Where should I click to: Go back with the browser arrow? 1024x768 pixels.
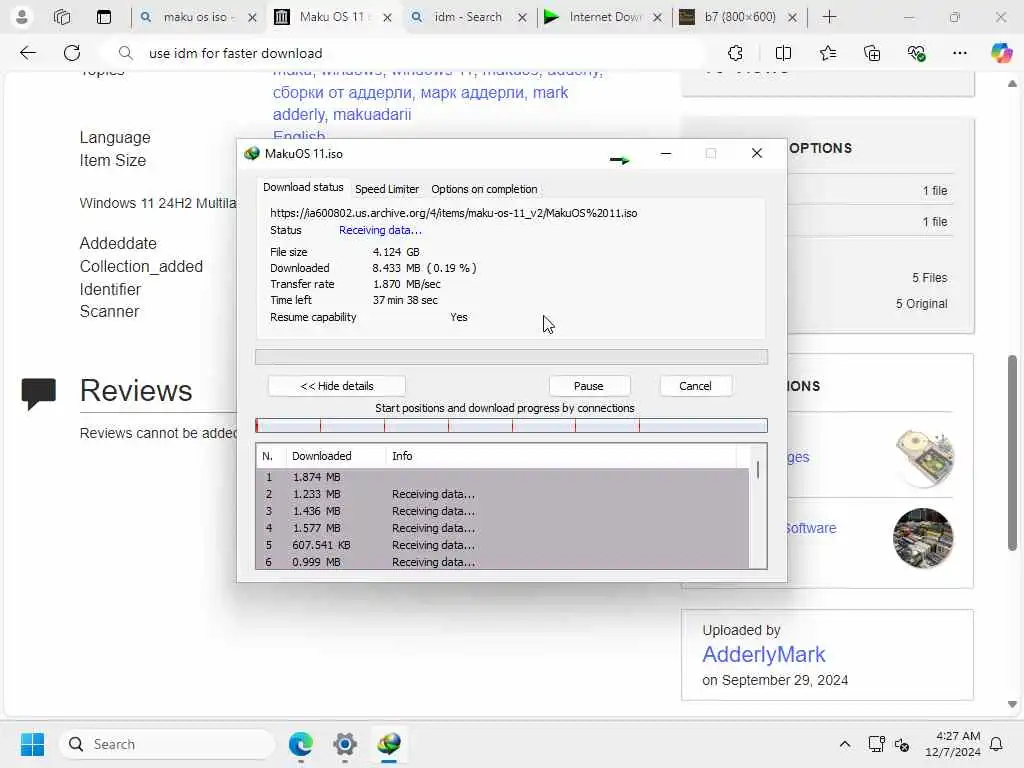pyautogui.click(x=28, y=53)
